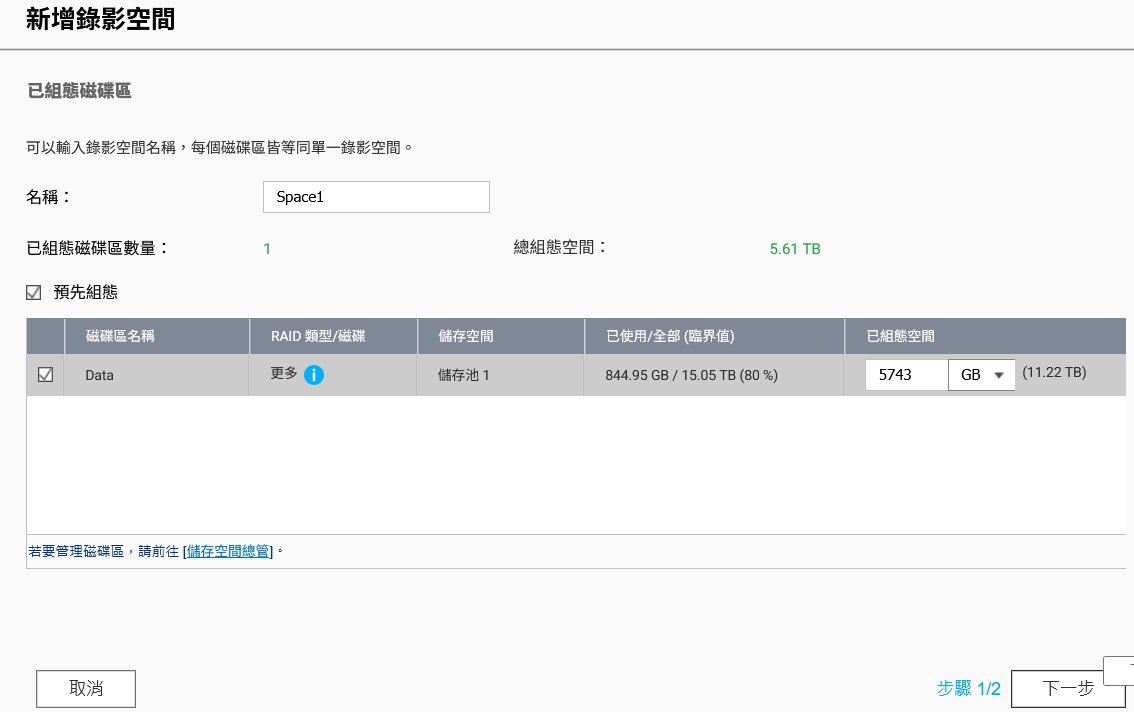Click the 名稱 field containing Space1
1134x712 pixels.
pos(376,197)
